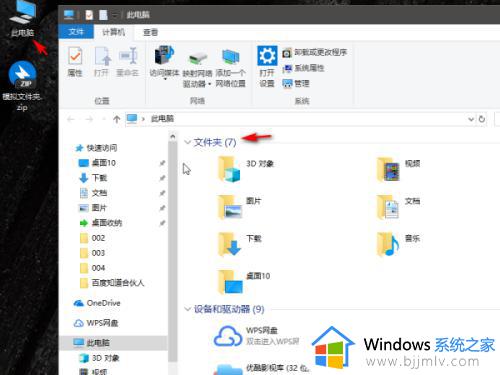Click the back navigation arrow
The height and width of the screenshot is (375, 500).
[x=71, y=119]
